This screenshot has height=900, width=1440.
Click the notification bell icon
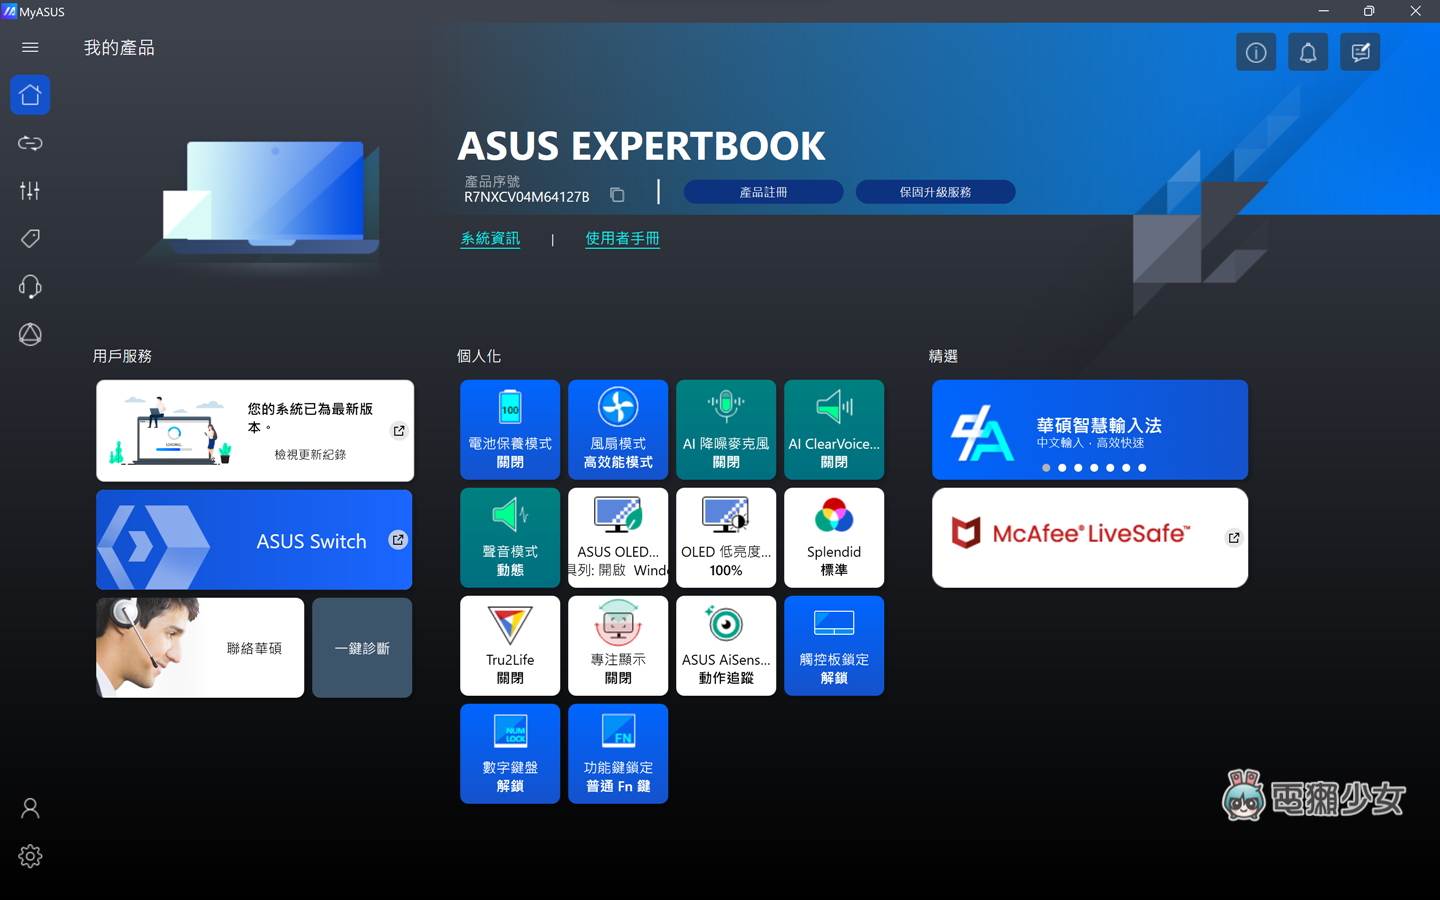click(x=1307, y=52)
